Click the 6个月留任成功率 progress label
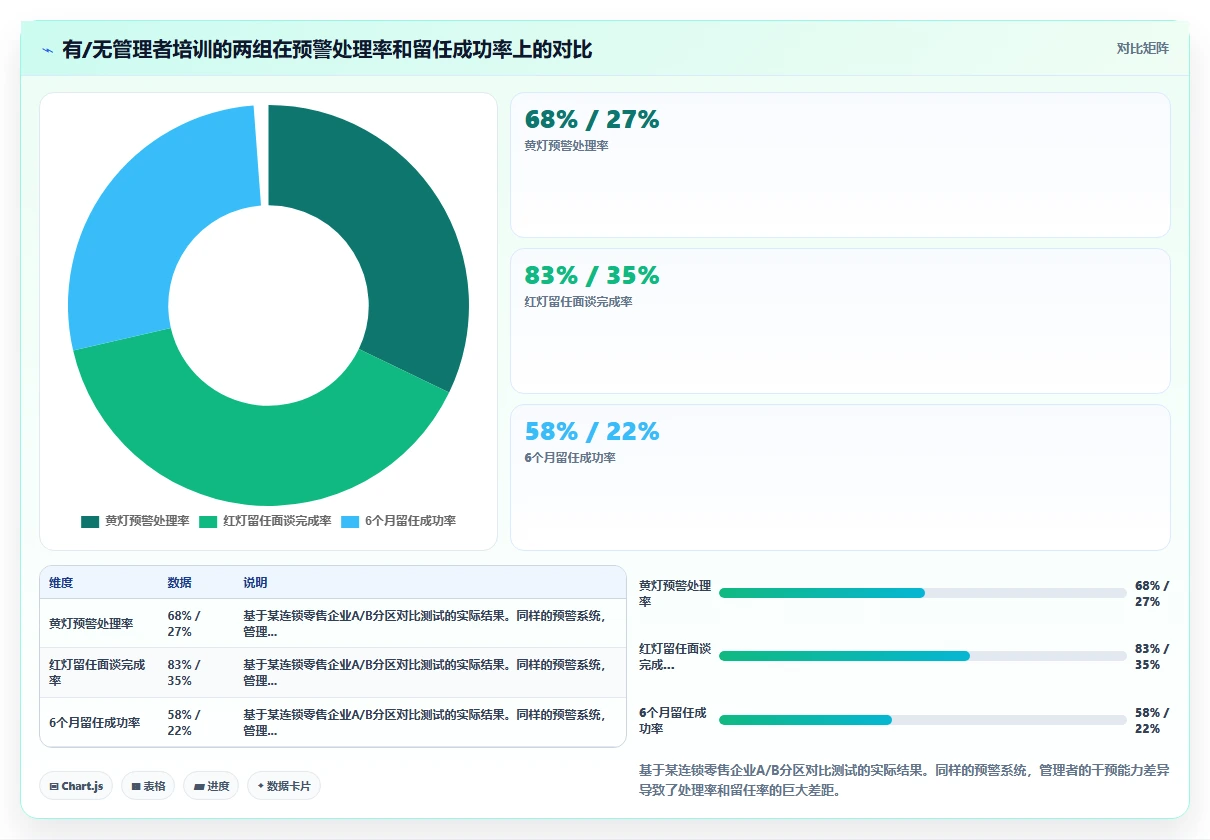Viewport: 1210px width, 840px height. pos(675,720)
